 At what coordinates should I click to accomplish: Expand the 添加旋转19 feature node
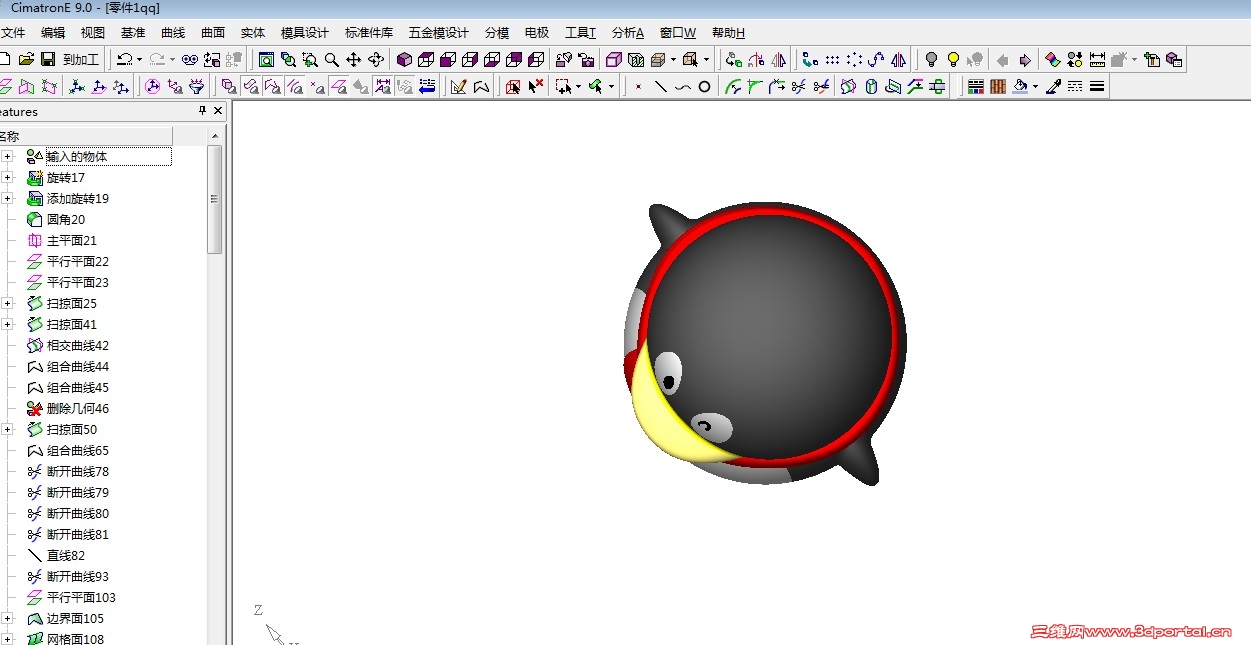coord(7,199)
